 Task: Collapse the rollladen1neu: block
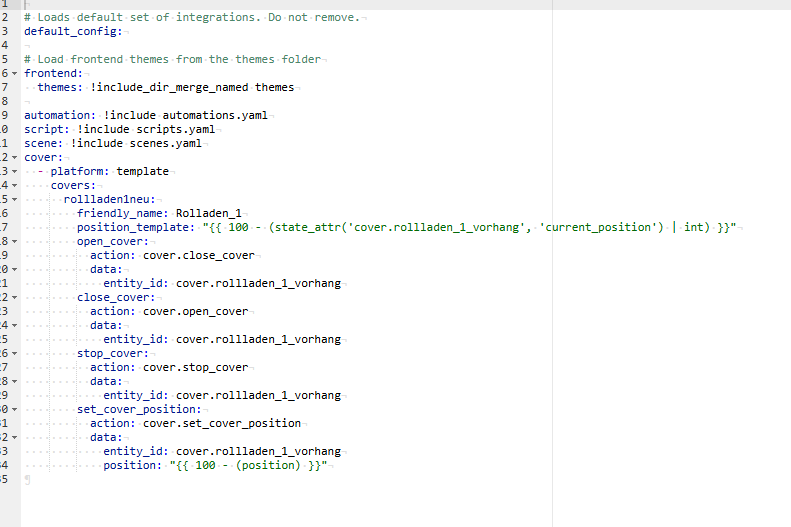coord(15,200)
